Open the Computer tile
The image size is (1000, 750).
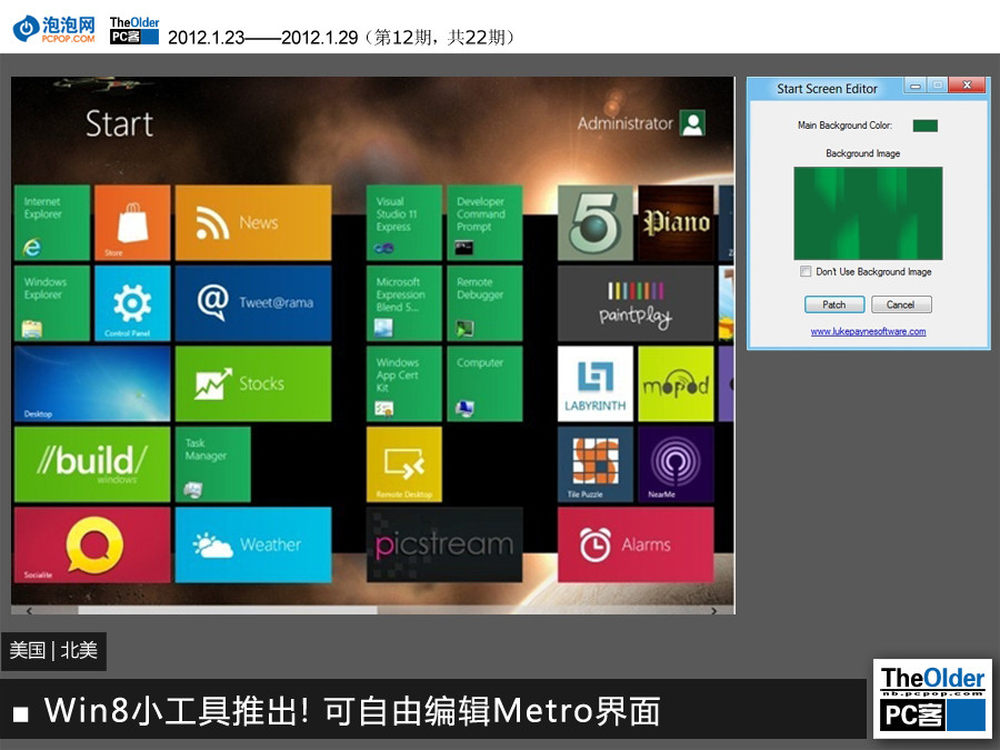(x=485, y=384)
